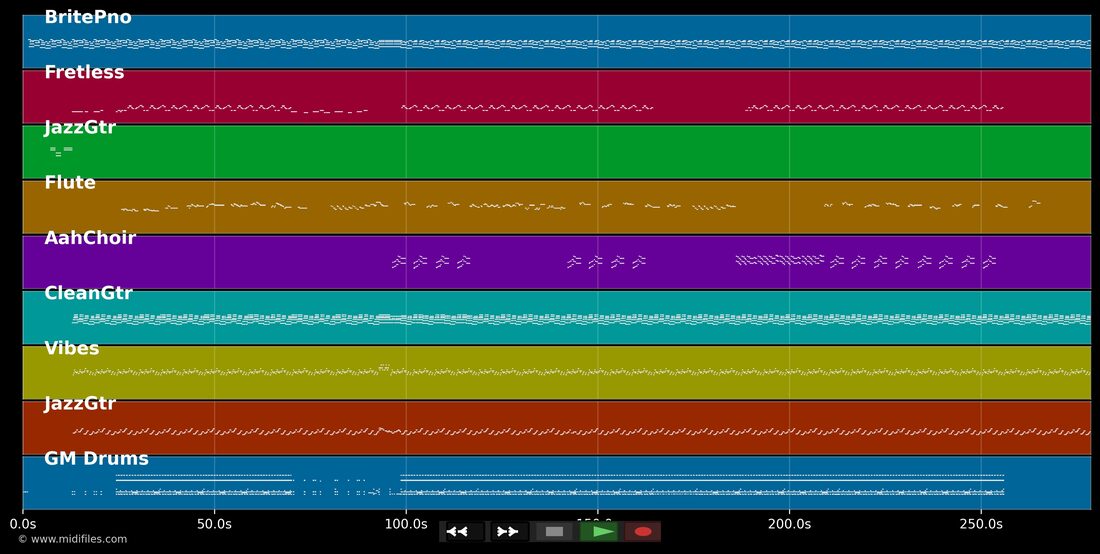The height and width of the screenshot is (554, 1100).
Task: Click the short note cluster in green JazzGtr track
Action: (61, 150)
